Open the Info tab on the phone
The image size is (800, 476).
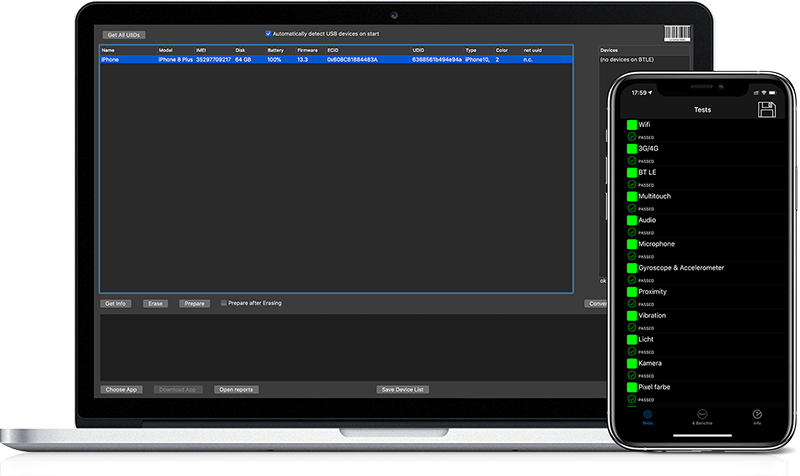(x=757, y=417)
